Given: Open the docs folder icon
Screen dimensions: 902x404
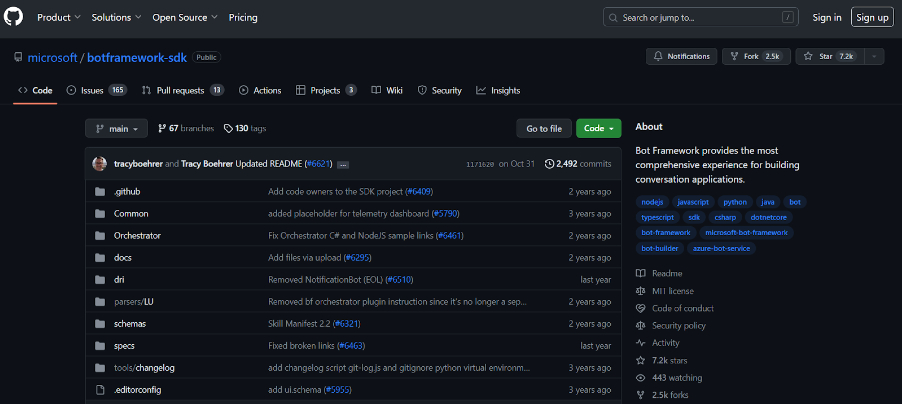Looking at the screenshot, I should (x=100, y=258).
